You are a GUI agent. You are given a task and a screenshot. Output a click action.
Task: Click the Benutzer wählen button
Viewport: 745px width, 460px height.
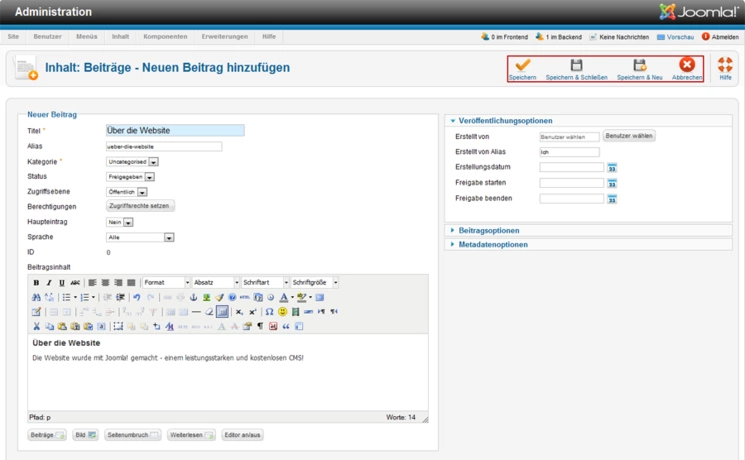629,136
